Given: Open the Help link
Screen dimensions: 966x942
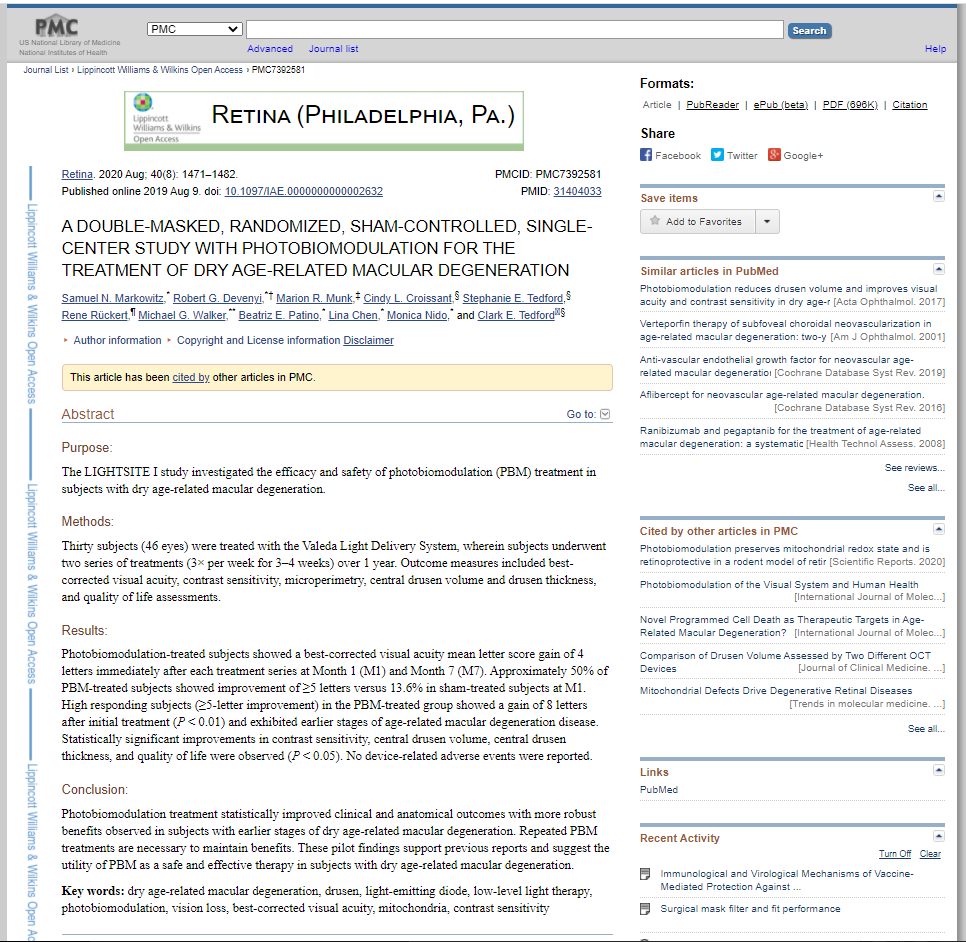Looking at the screenshot, I should [935, 49].
